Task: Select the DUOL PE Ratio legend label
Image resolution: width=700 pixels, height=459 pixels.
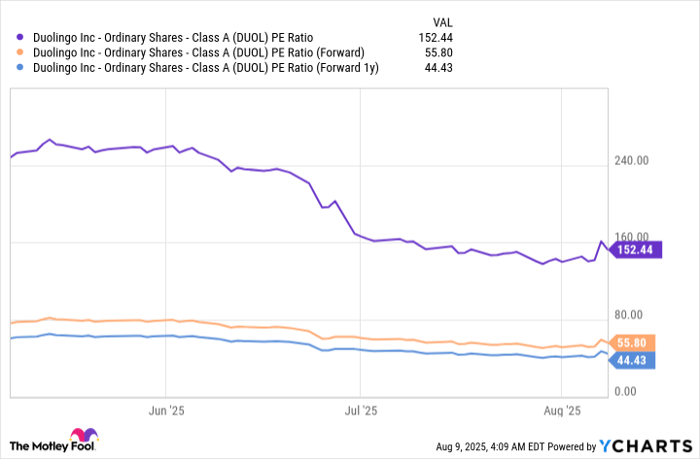Action: (x=173, y=38)
